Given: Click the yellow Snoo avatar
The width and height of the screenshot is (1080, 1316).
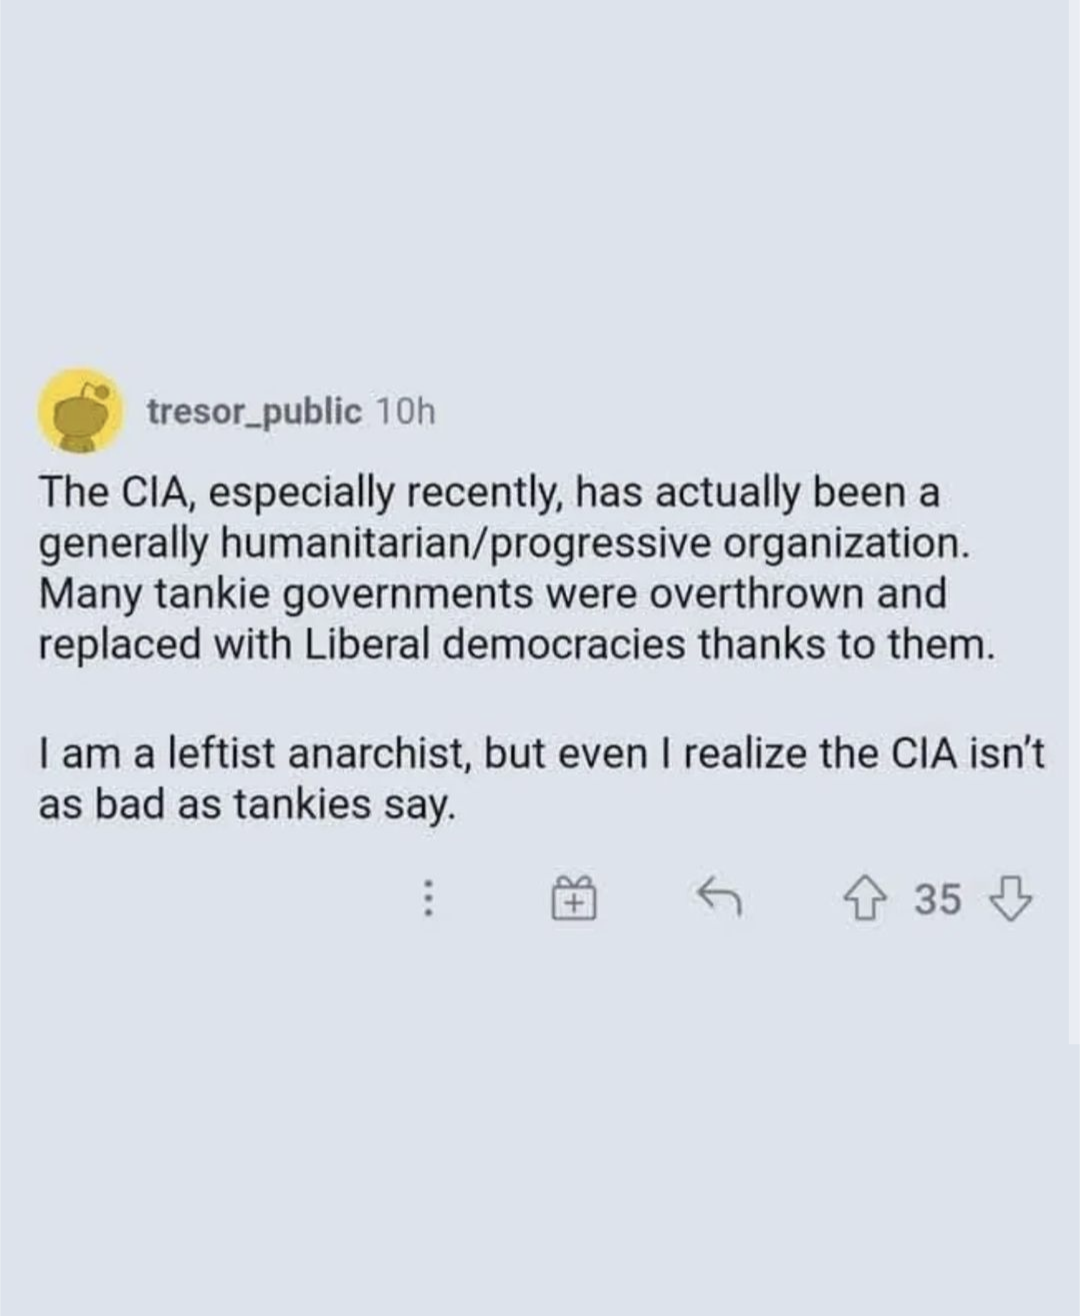Looking at the screenshot, I should click(x=80, y=411).
